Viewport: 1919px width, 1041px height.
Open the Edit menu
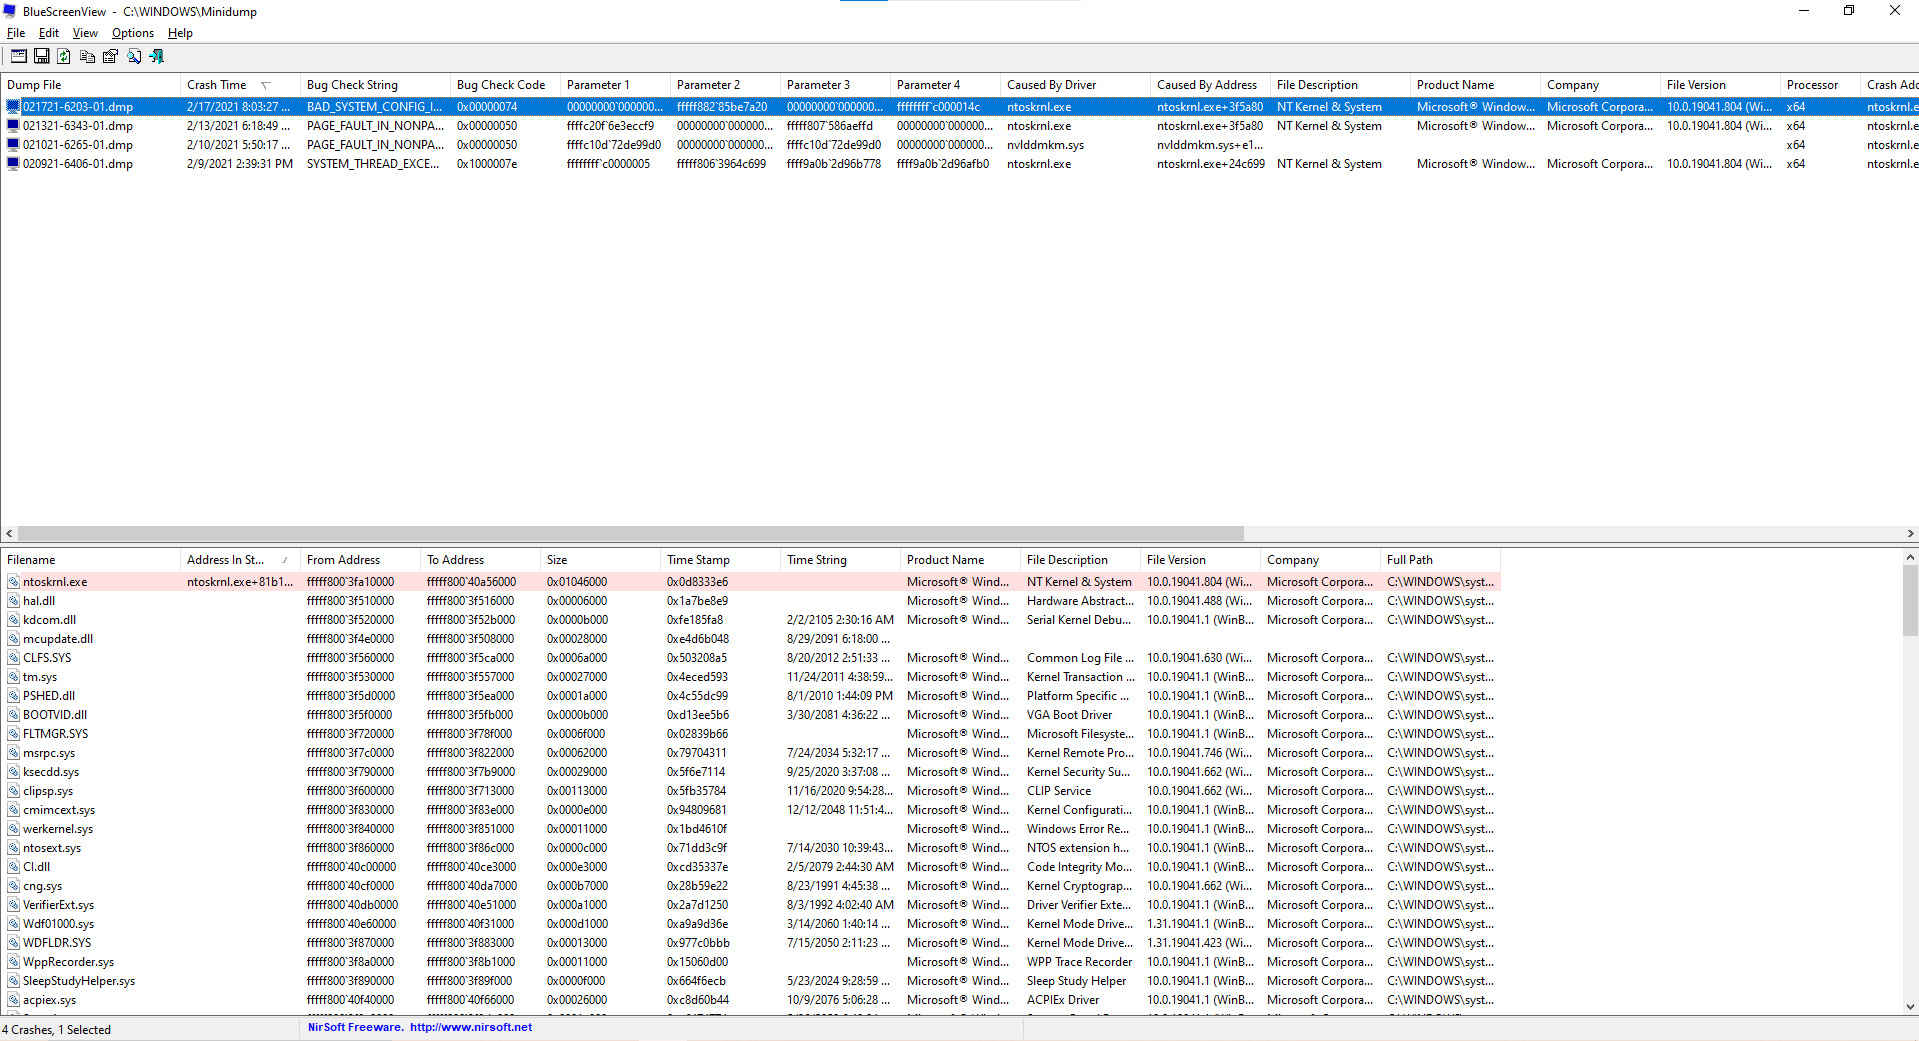click(49, 33)
